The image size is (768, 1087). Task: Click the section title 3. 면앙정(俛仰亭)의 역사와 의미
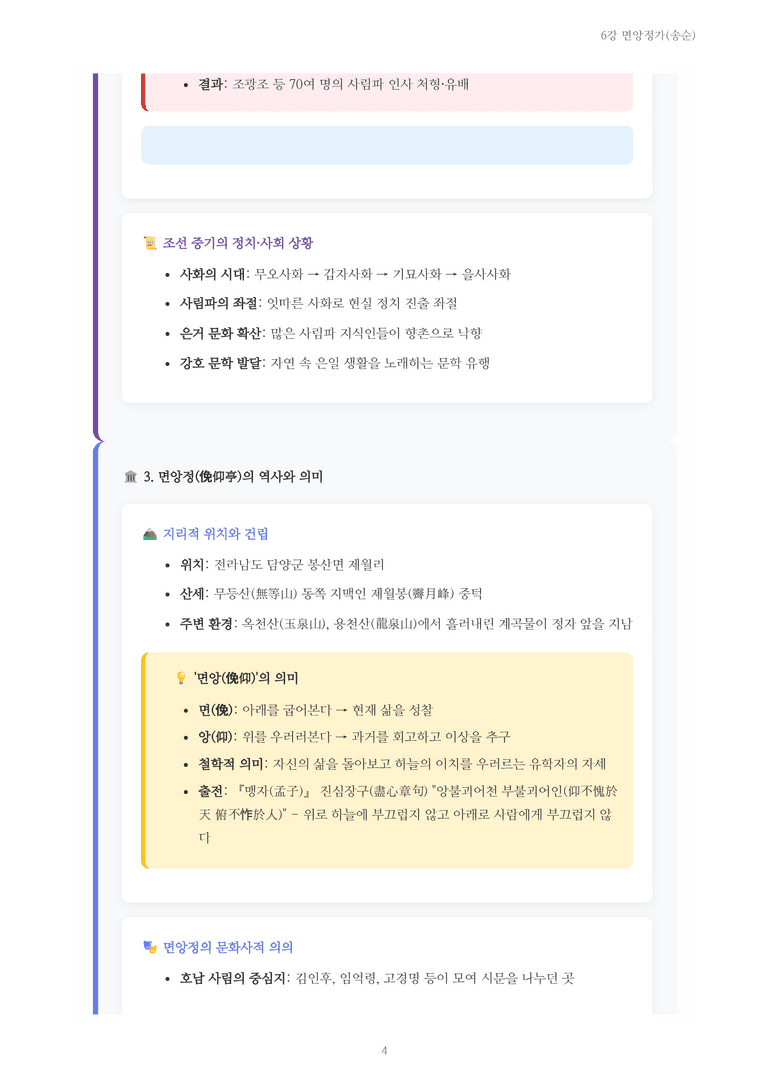click(x=233, y=477)
